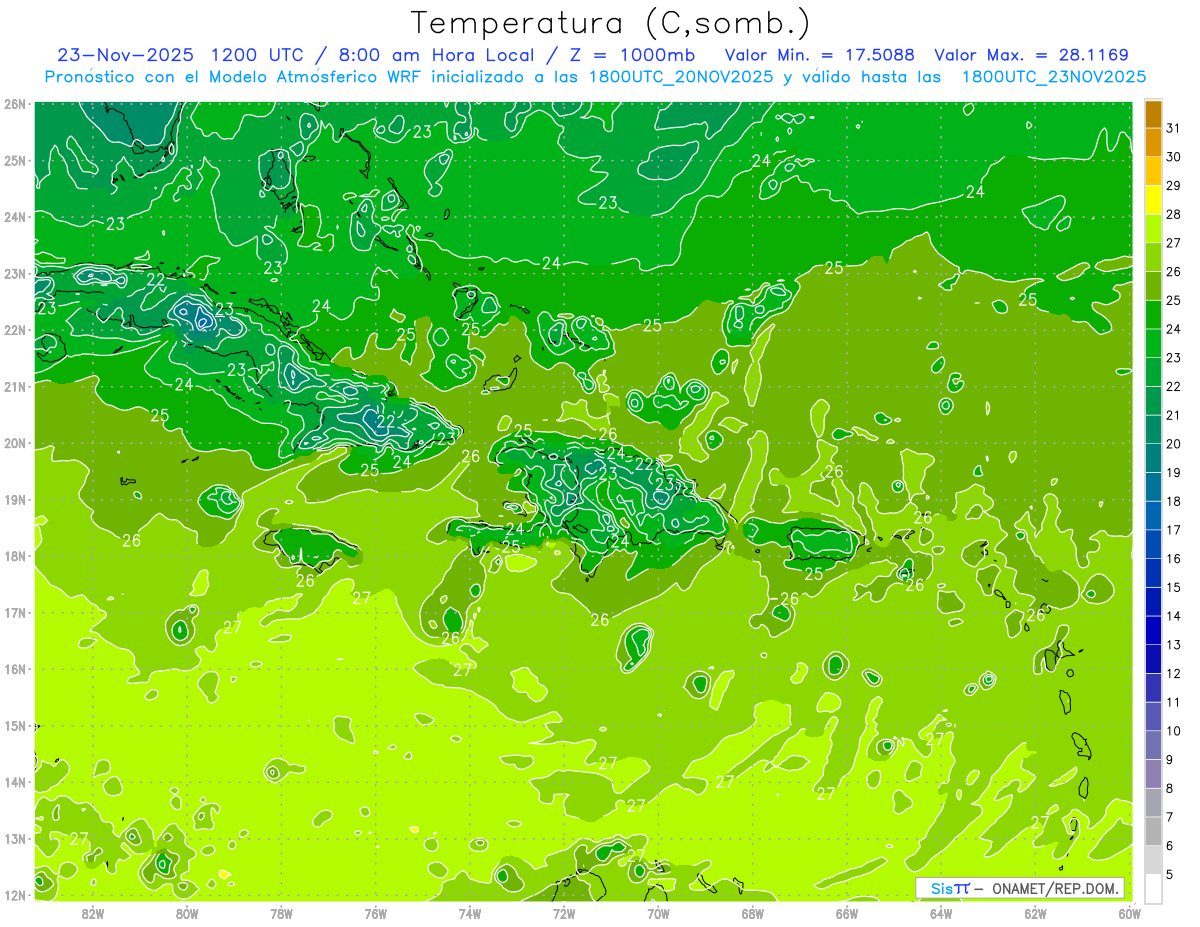Click color scale label '18'
1200x927 pixels.
[1174, 501]
